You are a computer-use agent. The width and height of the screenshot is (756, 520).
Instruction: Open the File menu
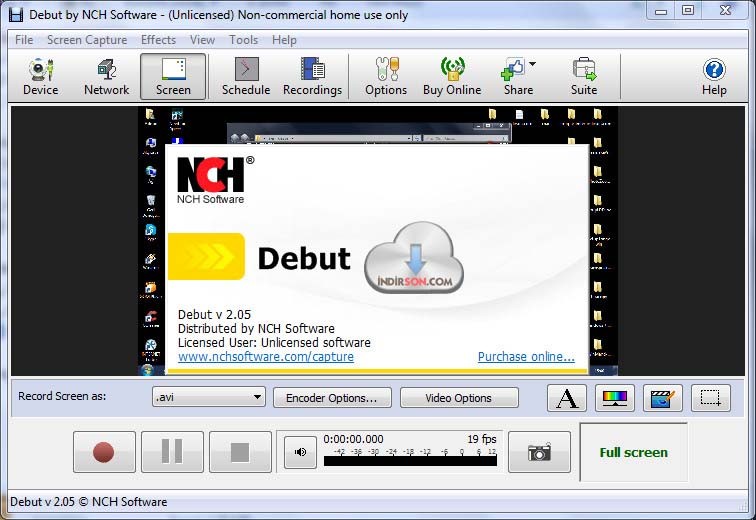24,40
